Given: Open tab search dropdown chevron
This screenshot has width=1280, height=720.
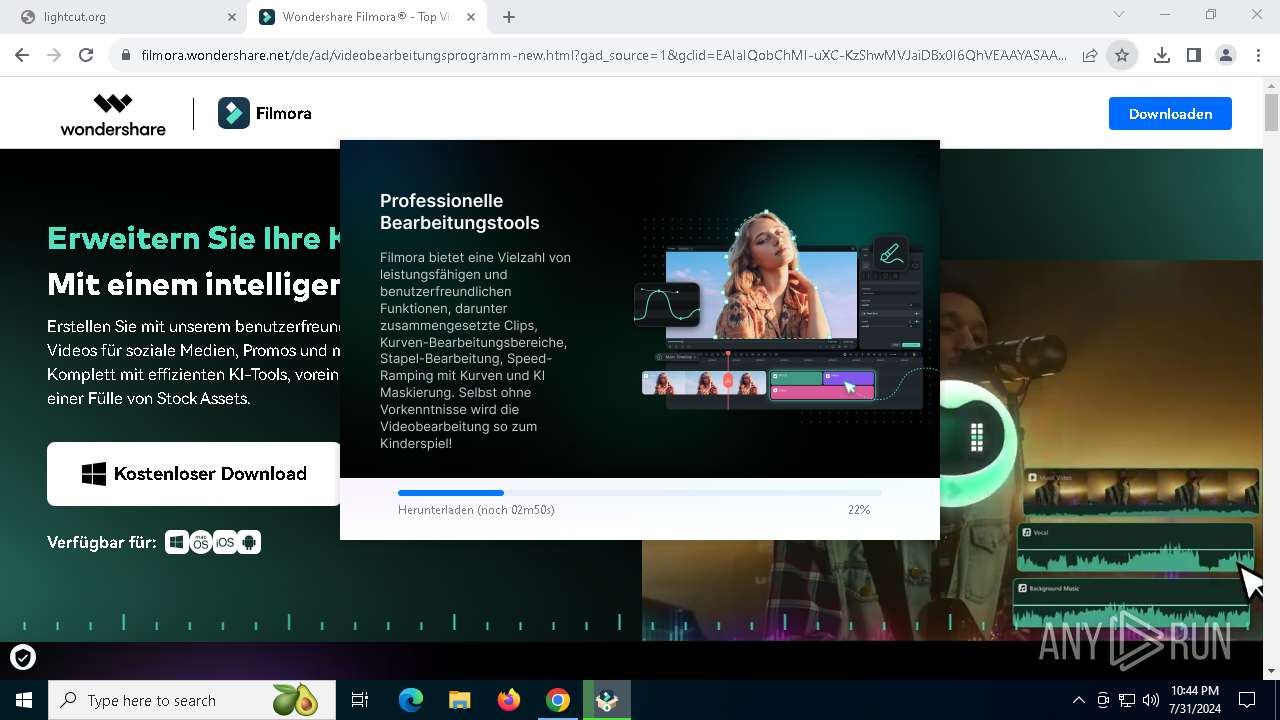Looking at the screenshot, I should point(1119,15).
